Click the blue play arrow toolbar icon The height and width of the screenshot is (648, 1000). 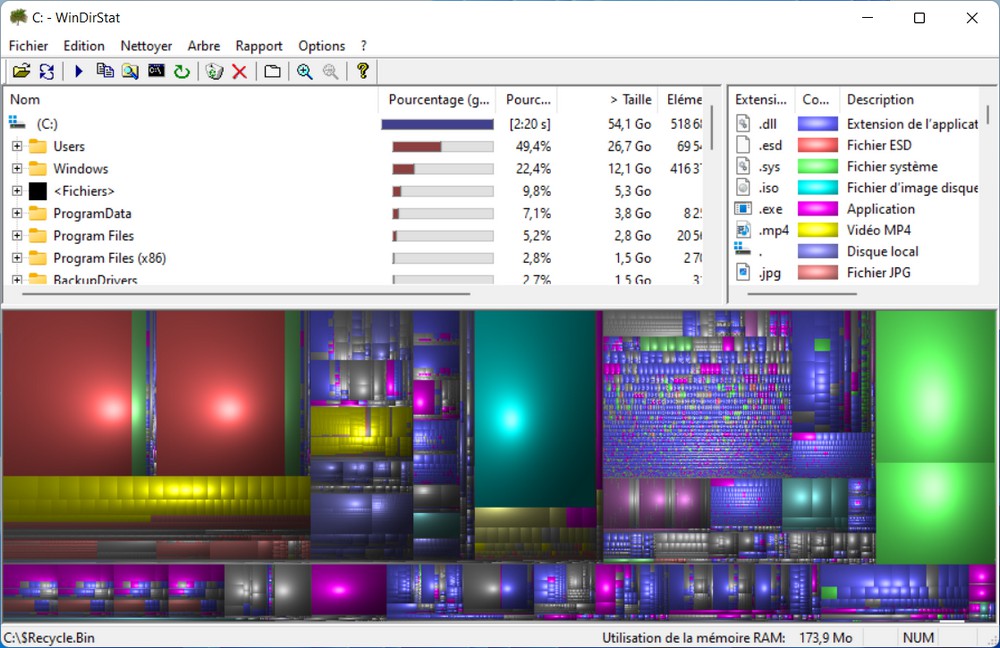79,71
